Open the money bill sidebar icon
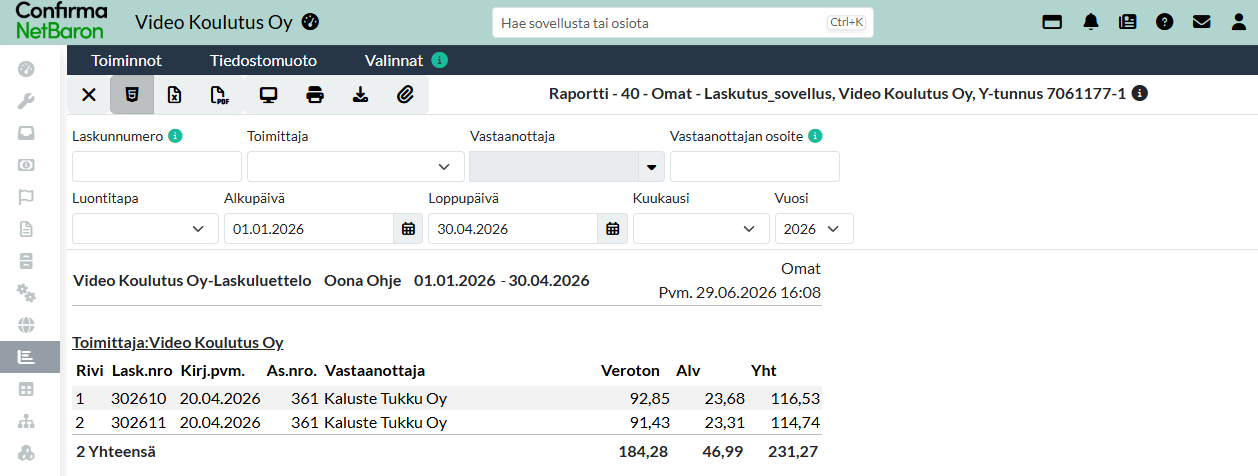1258x476 pixels. 27,165
